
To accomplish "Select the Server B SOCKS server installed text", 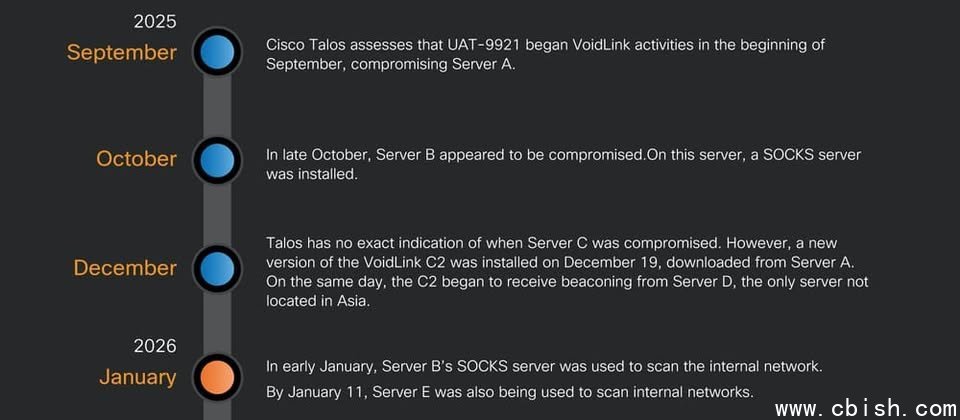I will 563,164.
